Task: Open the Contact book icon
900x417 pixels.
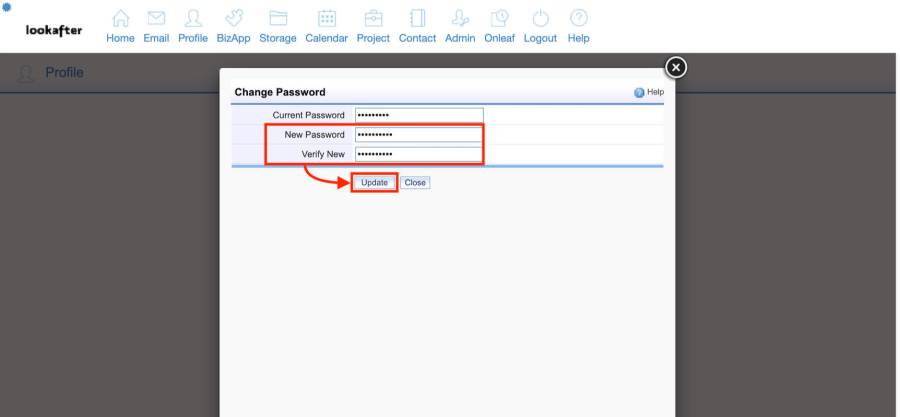Action: (417, 20)
